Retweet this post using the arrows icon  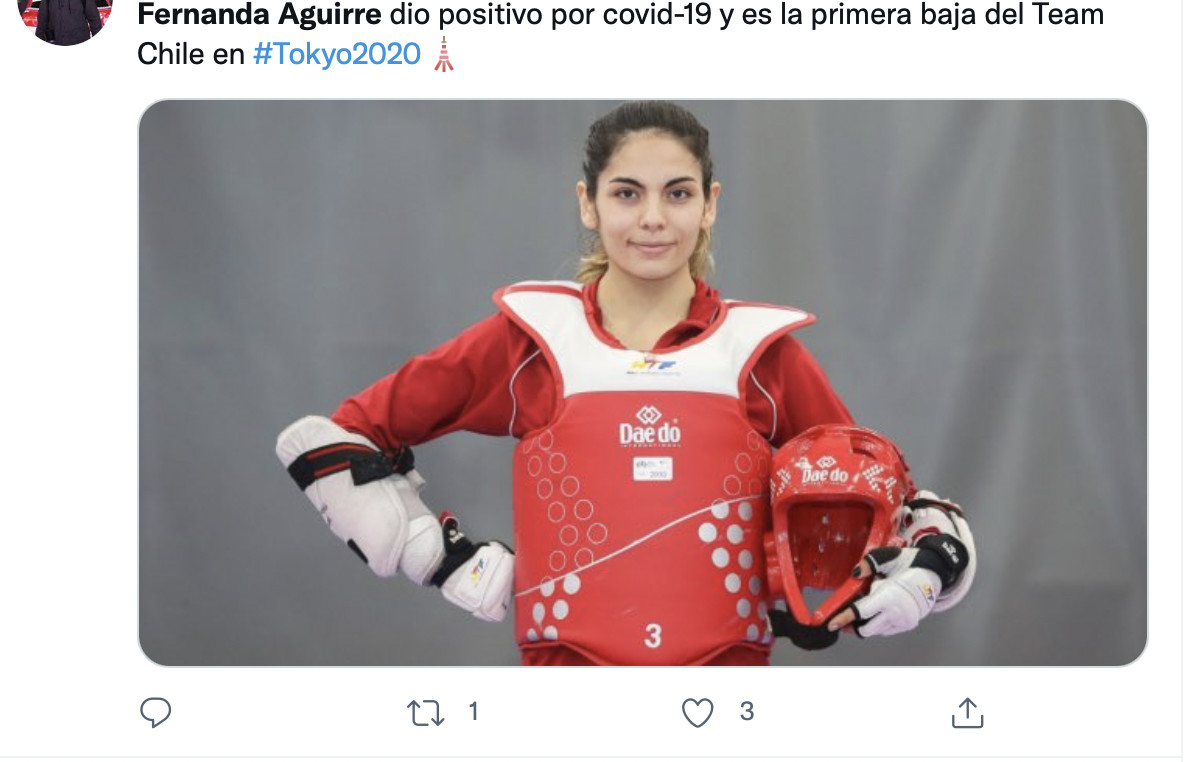[x=426, y=712]
